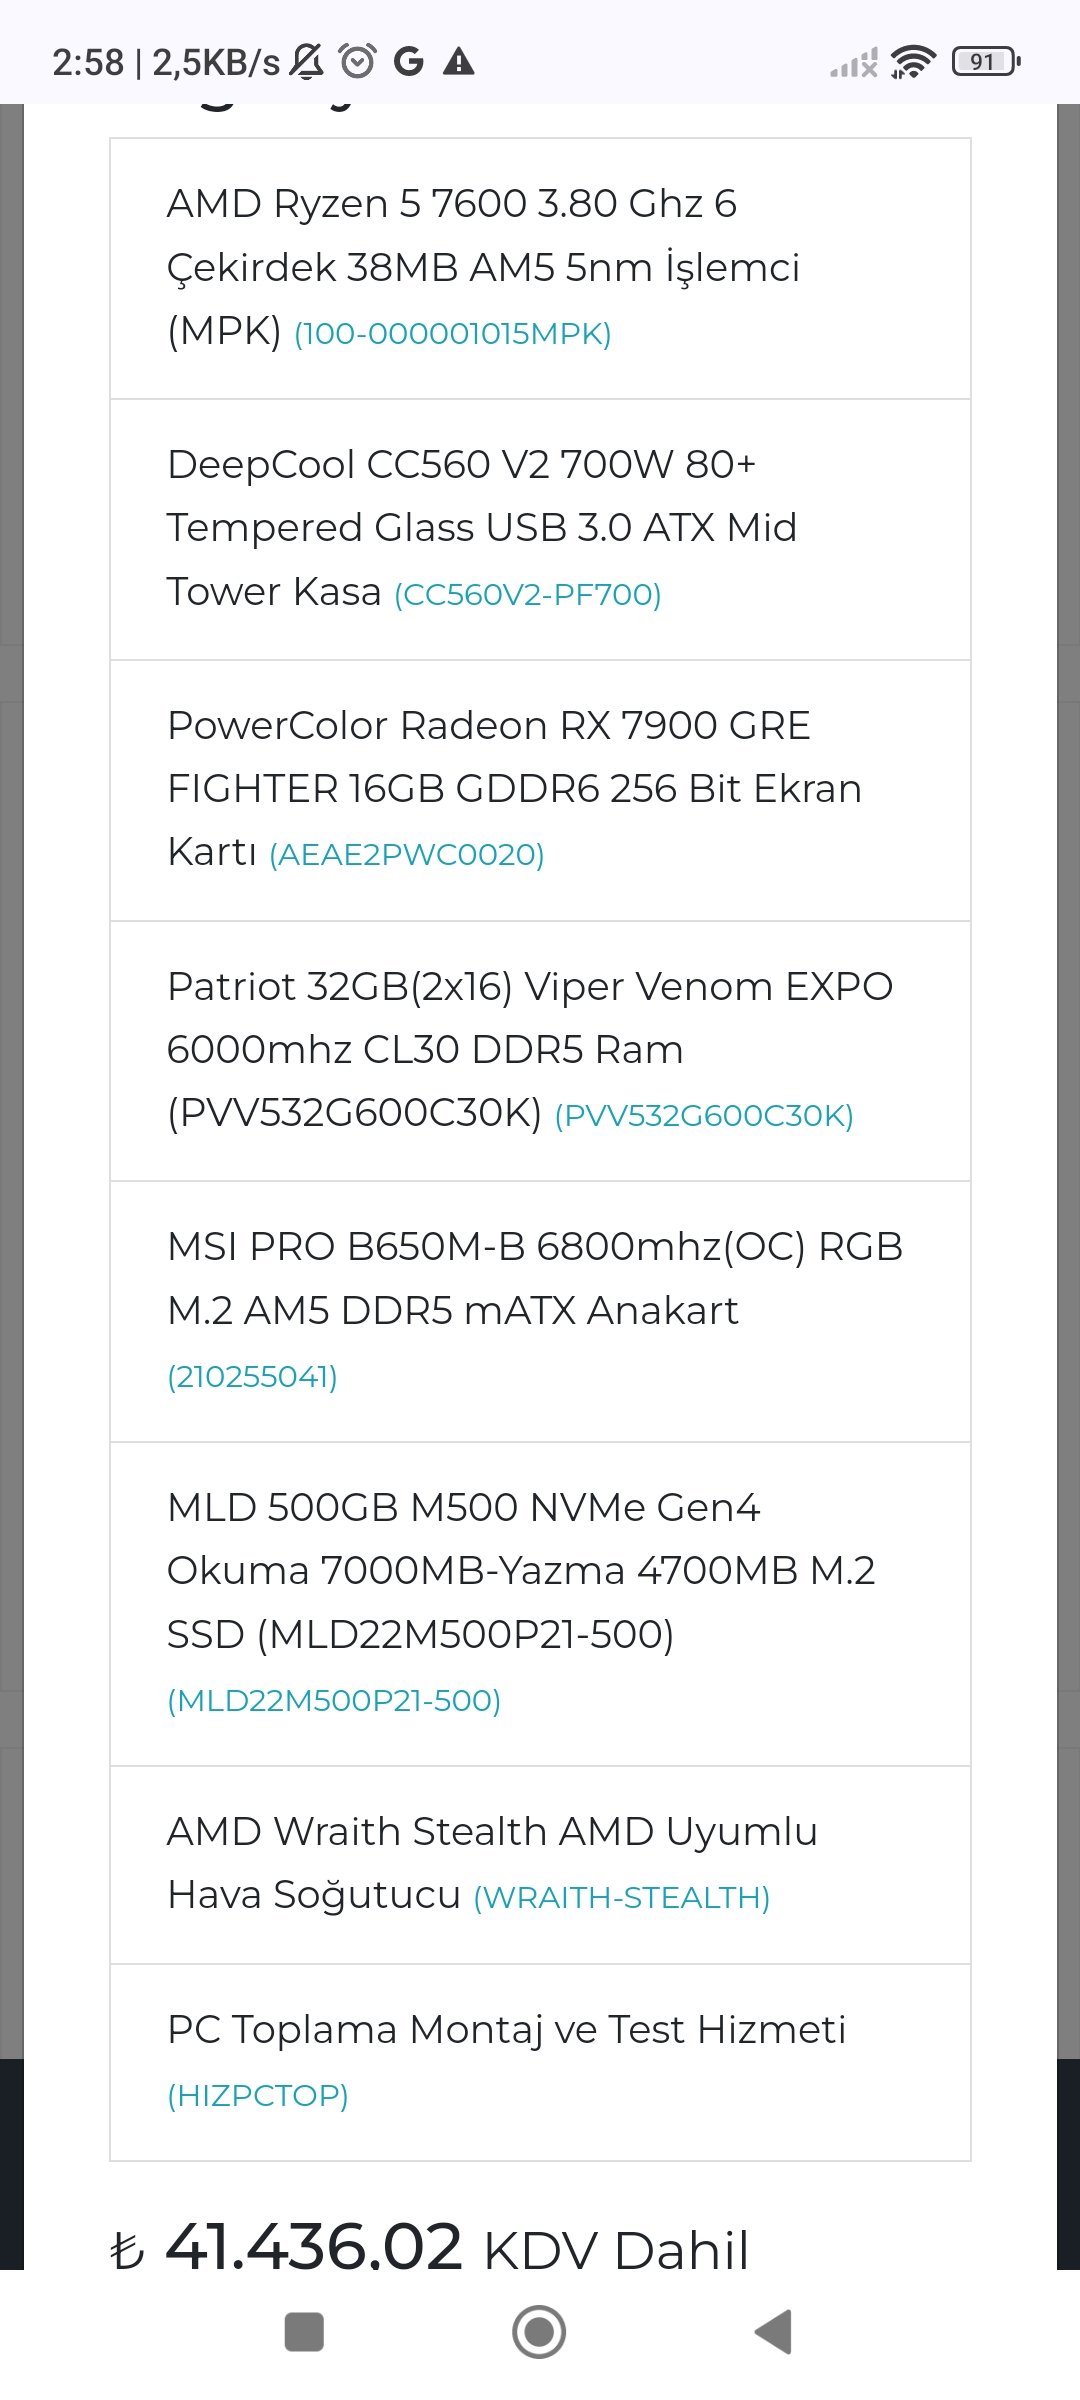1080x2400 pixels.
Task: Tap the 210255041 motherboard code link
Action: coord(252,1377)
